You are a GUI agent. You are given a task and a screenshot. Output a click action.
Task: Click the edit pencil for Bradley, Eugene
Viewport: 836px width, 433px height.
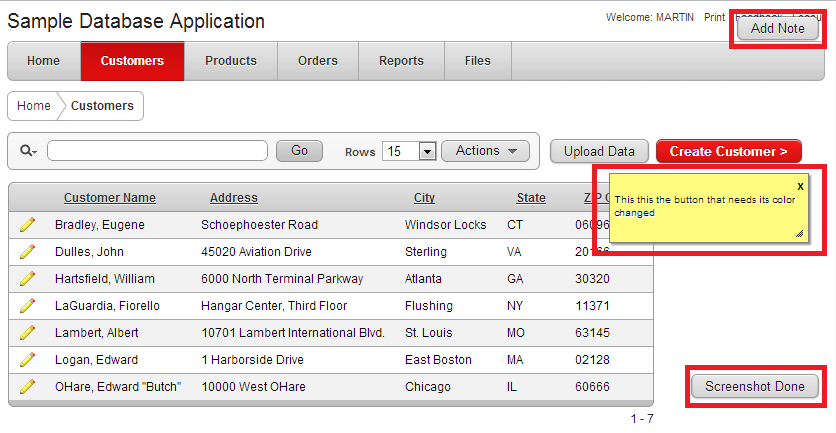pos(27,225)
